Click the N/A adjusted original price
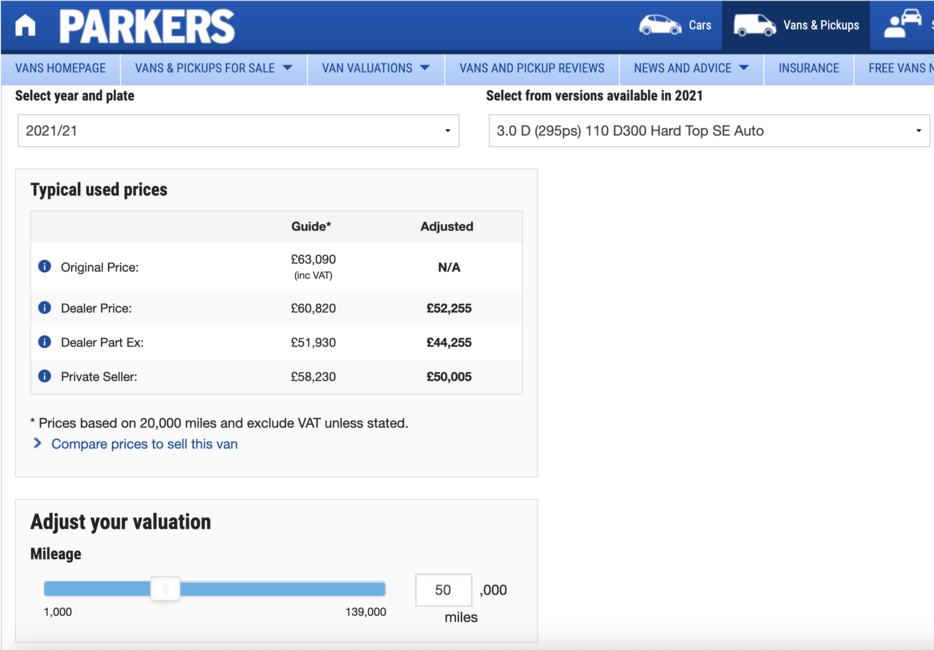This screenshot has width=934, height=650. (449, 267)
